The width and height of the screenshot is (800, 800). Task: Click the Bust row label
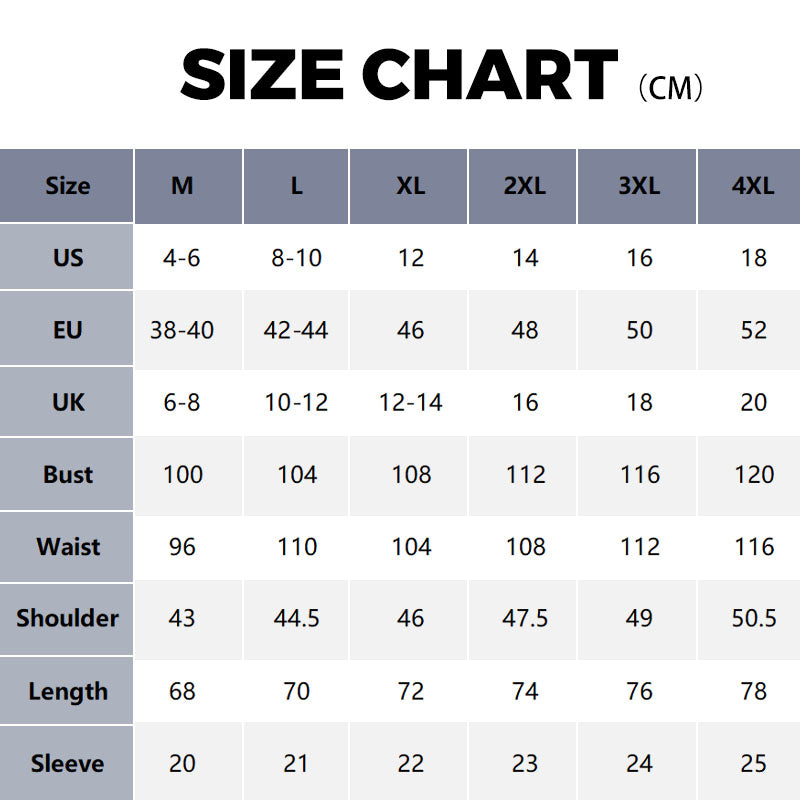(x=67, y=474)
